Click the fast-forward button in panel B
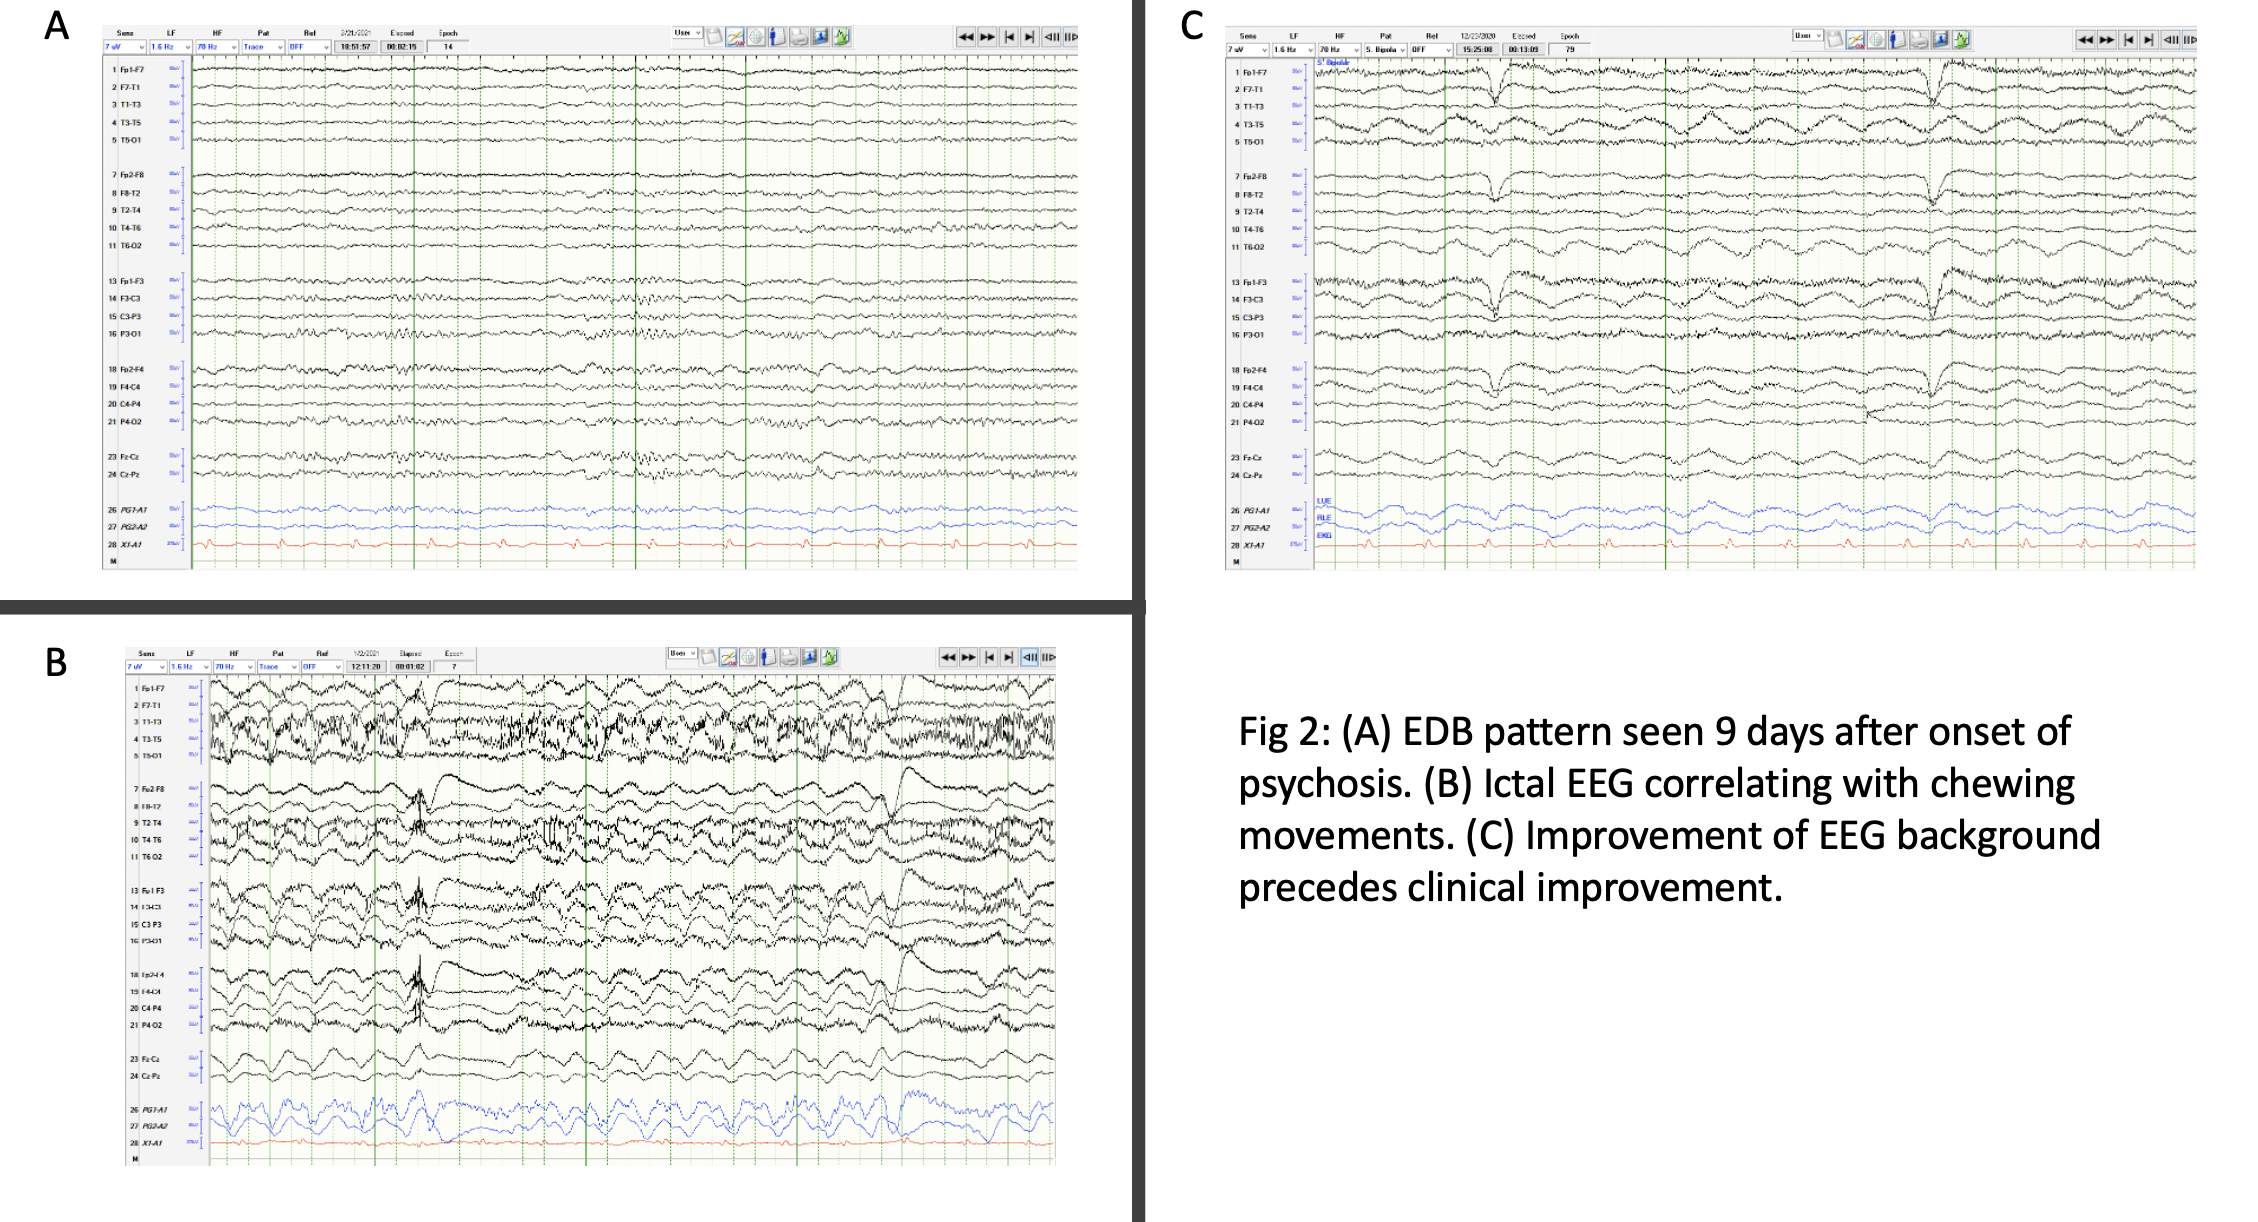The width and height of the screenshot is (2258, 1222). pyautogui.click(x=968, y=657)
